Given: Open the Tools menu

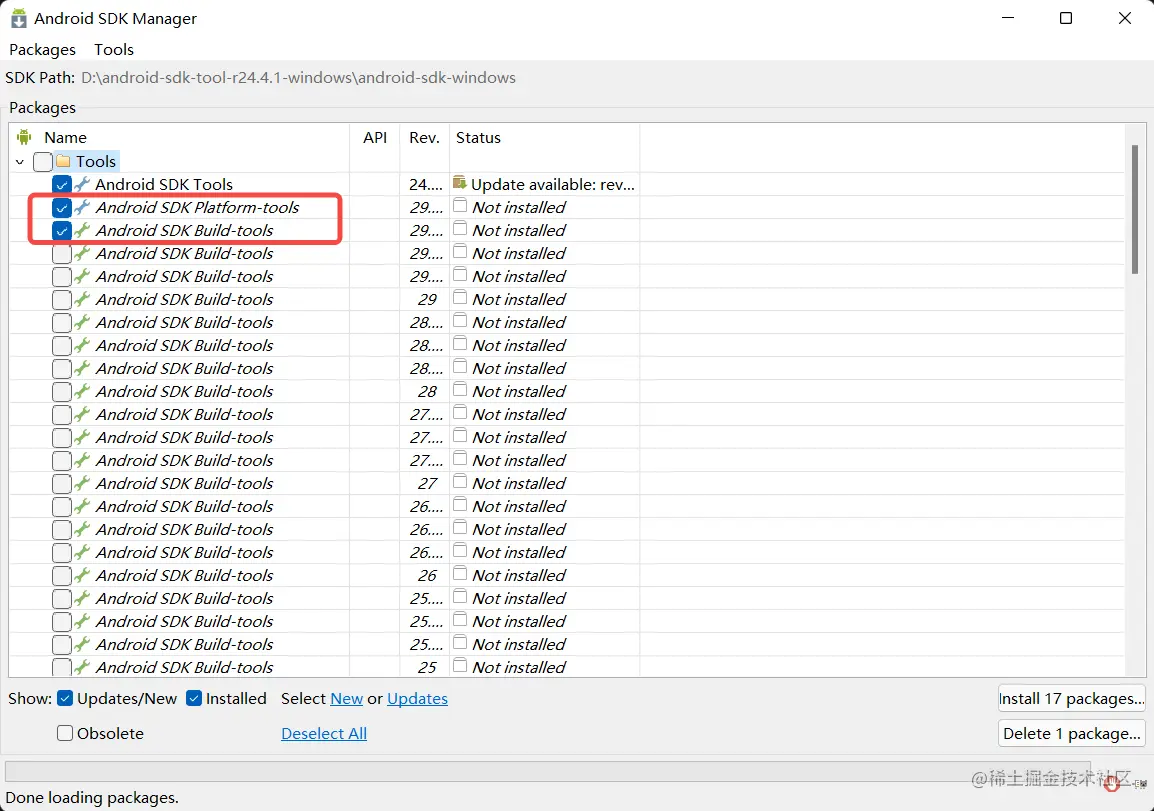Looking at the screenshot, I should pos(114,49).
